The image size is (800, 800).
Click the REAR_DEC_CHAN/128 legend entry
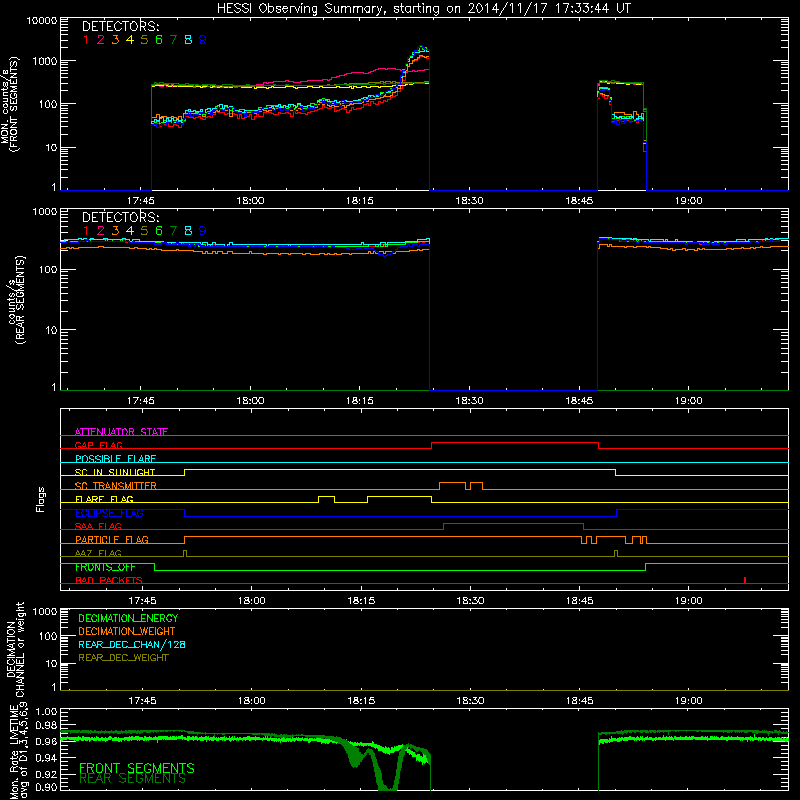pos(132,644)
